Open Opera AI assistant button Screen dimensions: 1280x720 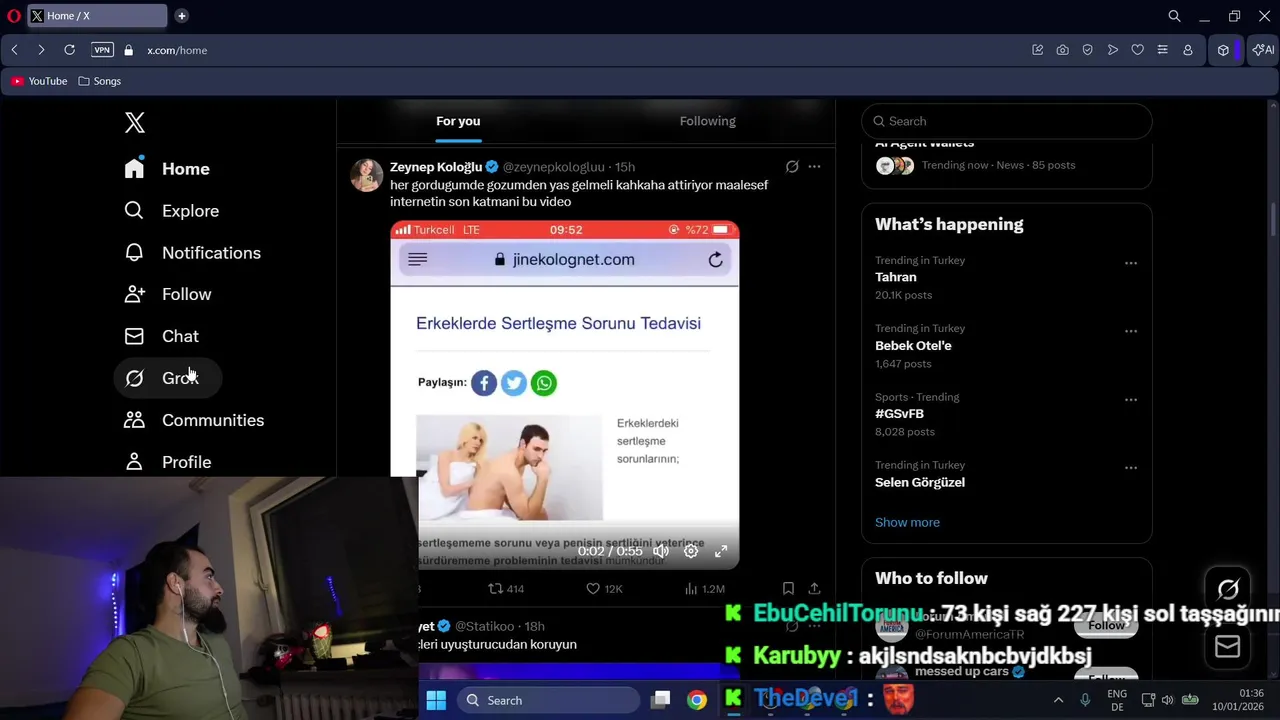(1263, 50)
